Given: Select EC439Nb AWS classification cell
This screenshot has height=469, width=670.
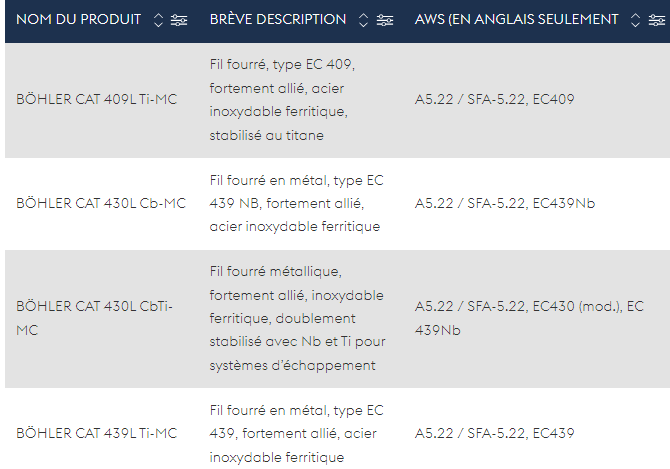Looking at the screenshot, I should pos(505,203).
